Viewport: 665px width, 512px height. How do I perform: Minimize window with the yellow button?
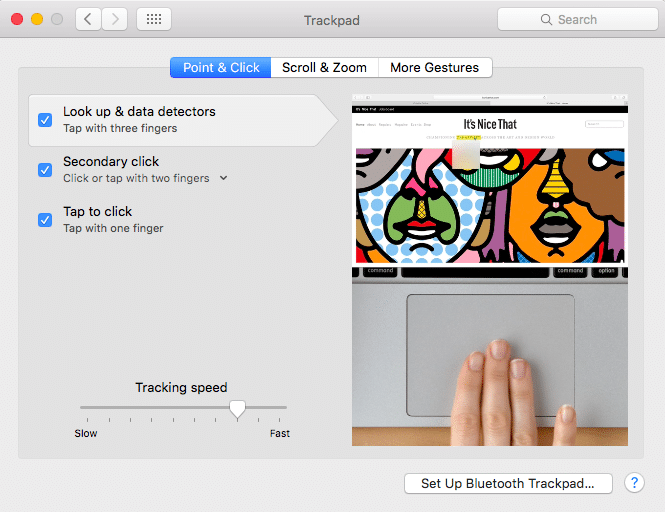coord(37,19)
